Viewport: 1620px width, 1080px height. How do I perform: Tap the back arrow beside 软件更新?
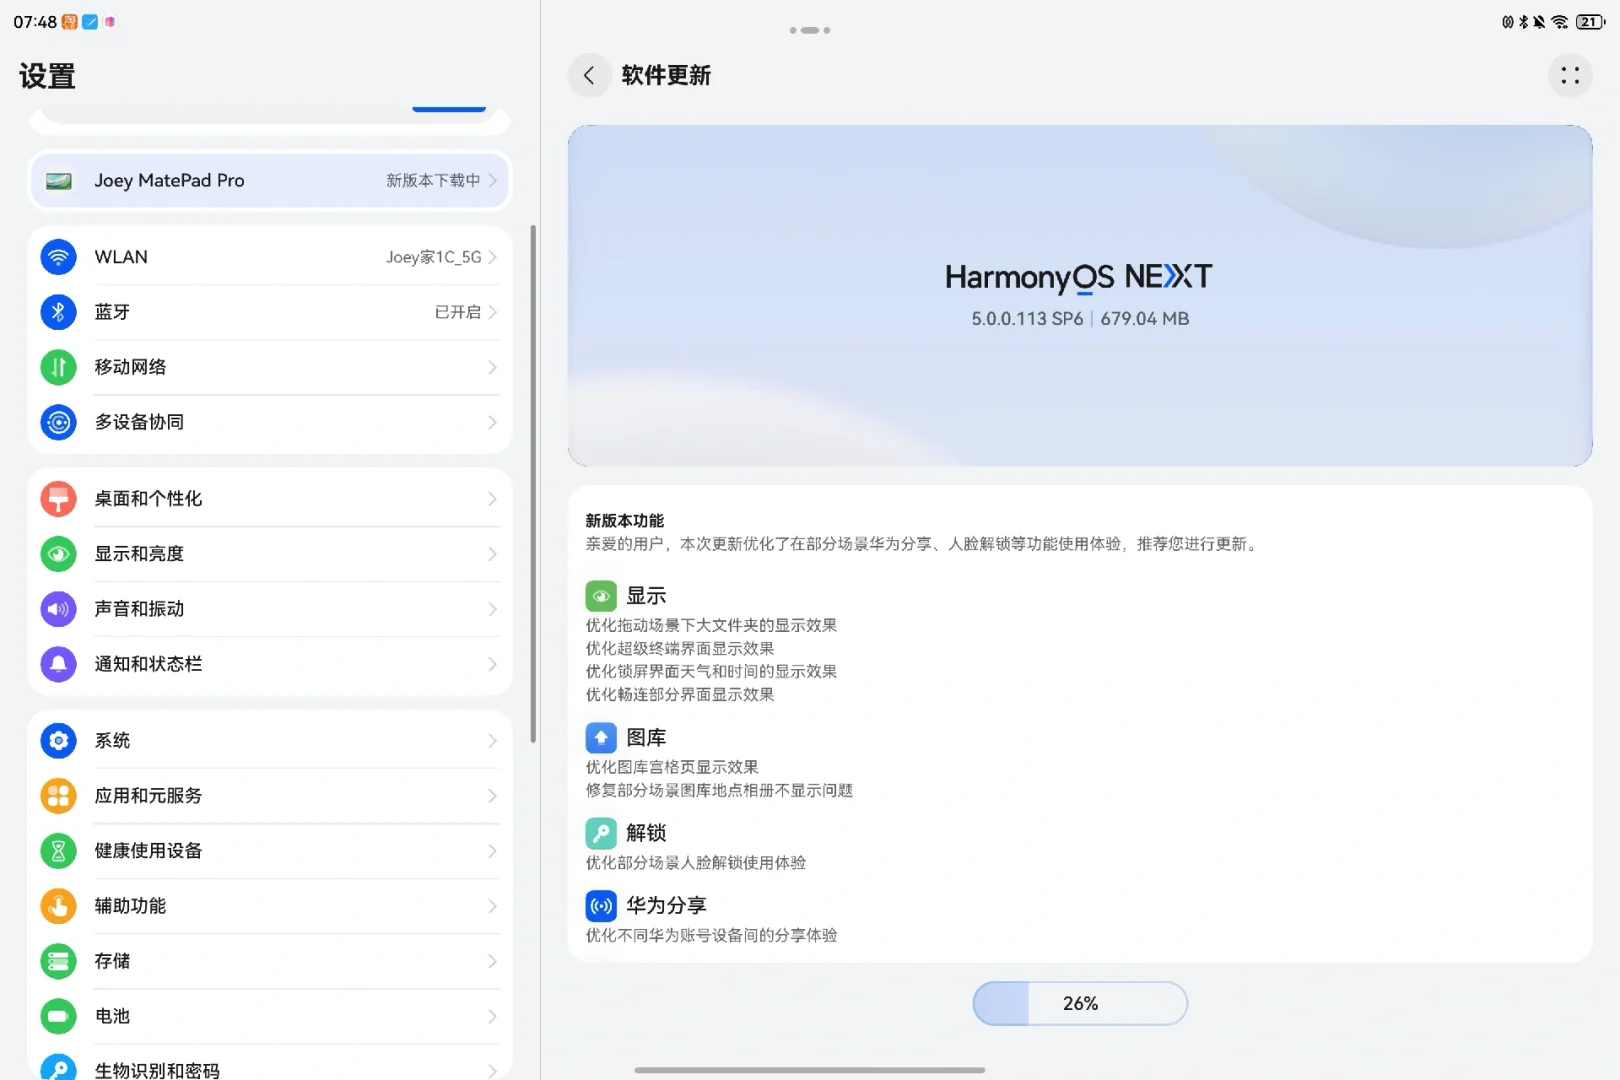click(589, 75)
